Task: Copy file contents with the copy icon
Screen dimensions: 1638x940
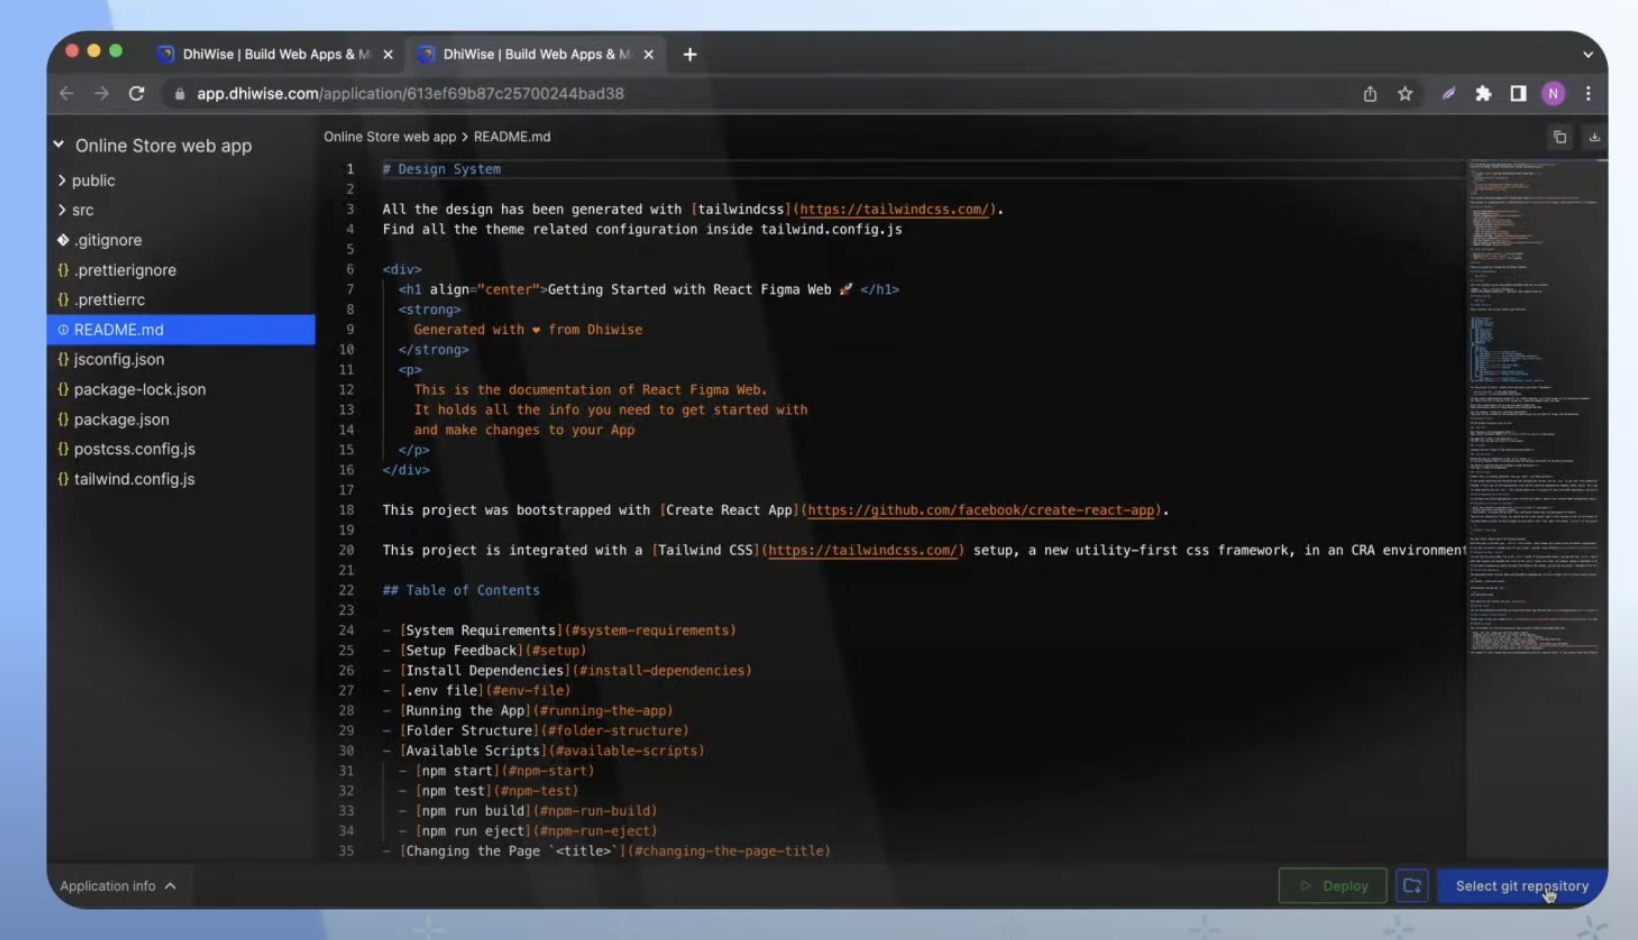Action: 1560,137
